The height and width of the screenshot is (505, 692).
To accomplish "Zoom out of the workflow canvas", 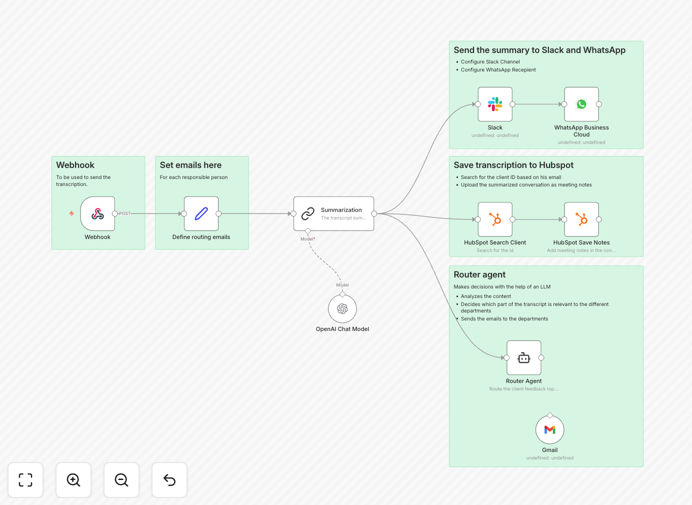I will pyautogui.click(x=121, y=480).
